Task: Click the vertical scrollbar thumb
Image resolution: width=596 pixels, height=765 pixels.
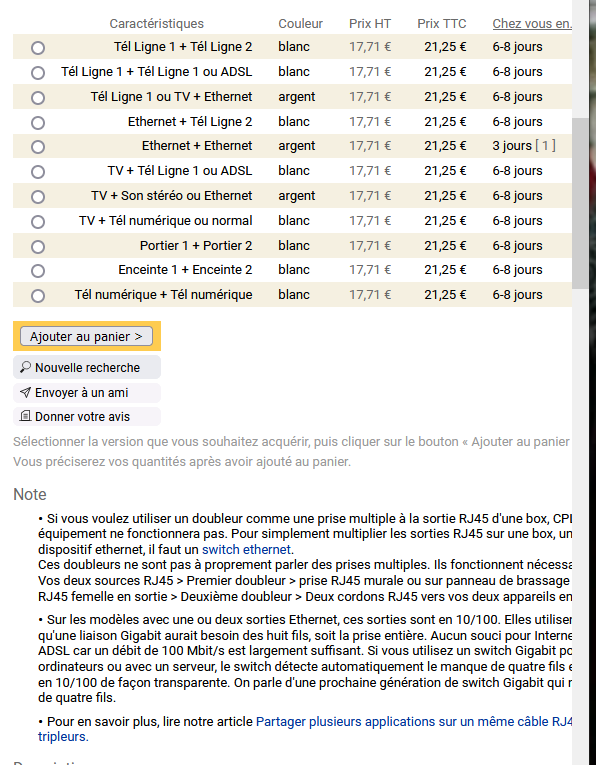Action: click(x=580, y=203)
